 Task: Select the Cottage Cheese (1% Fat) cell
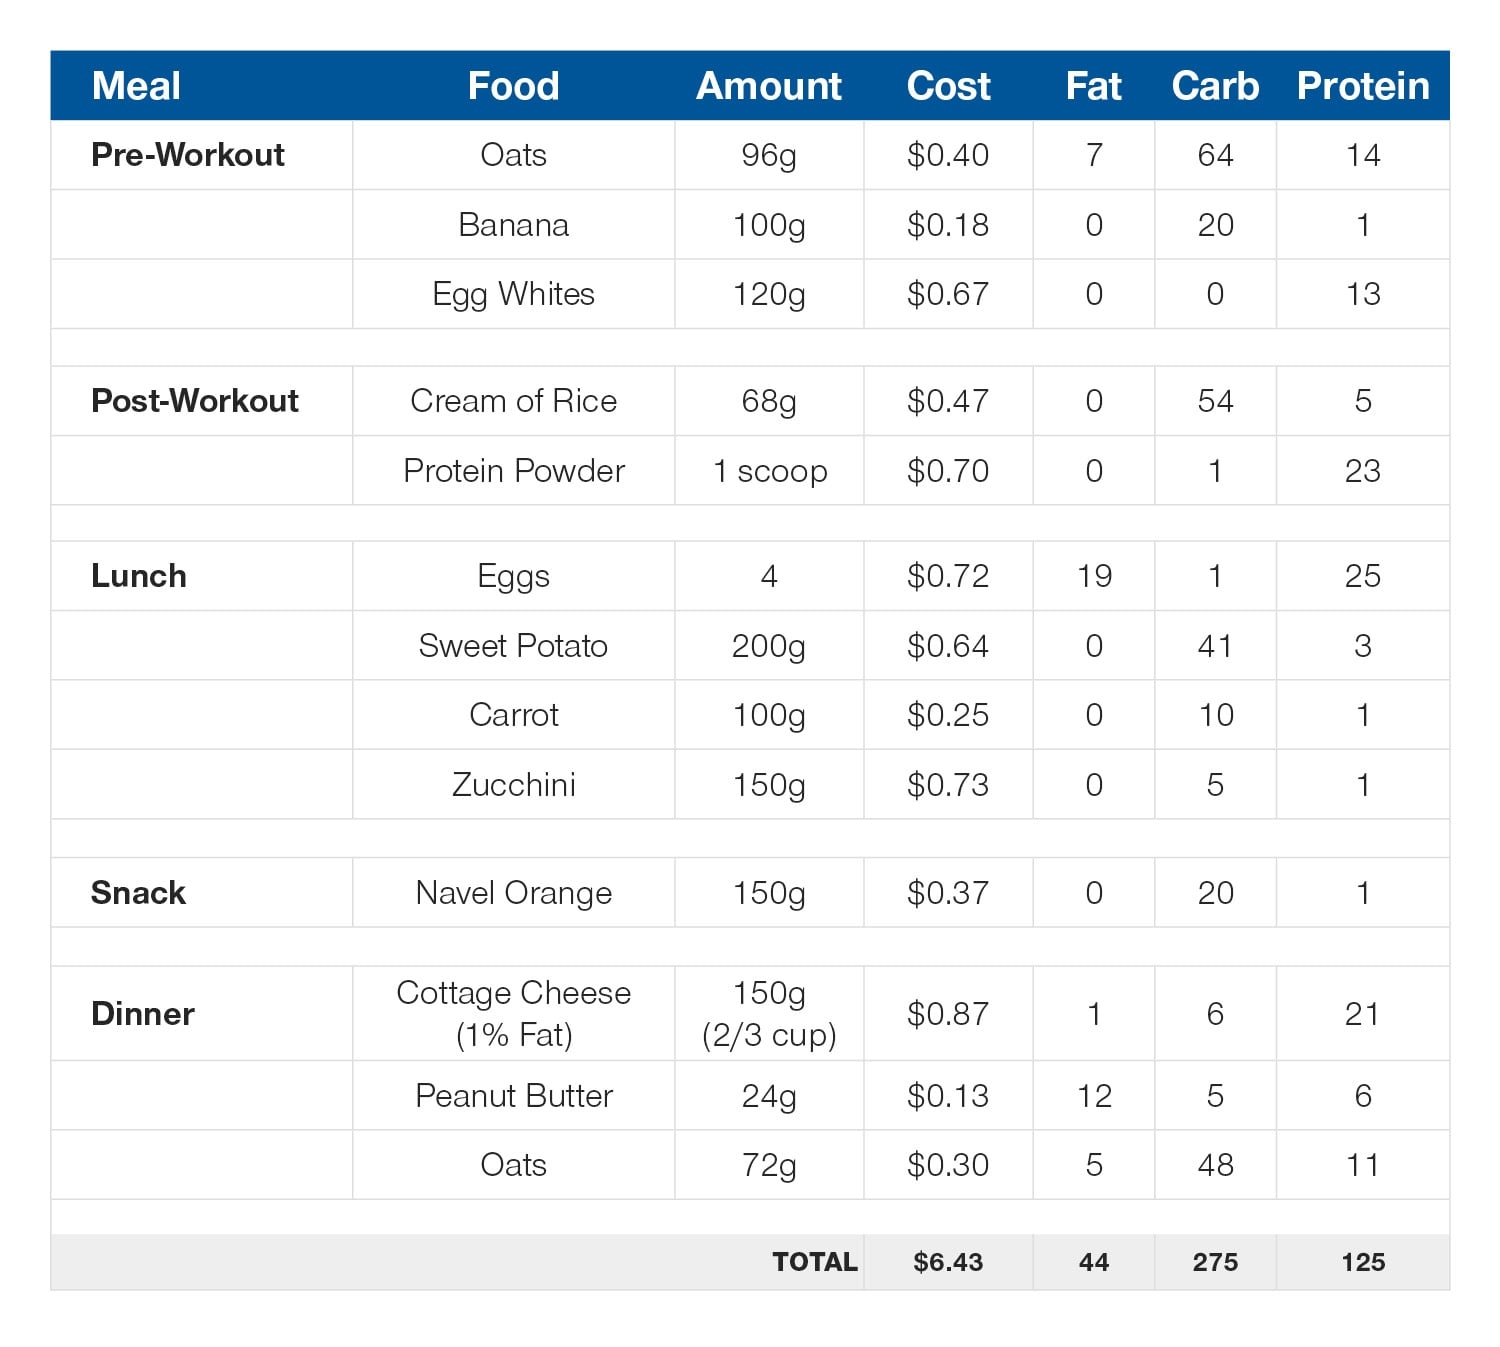[513, 1013]
